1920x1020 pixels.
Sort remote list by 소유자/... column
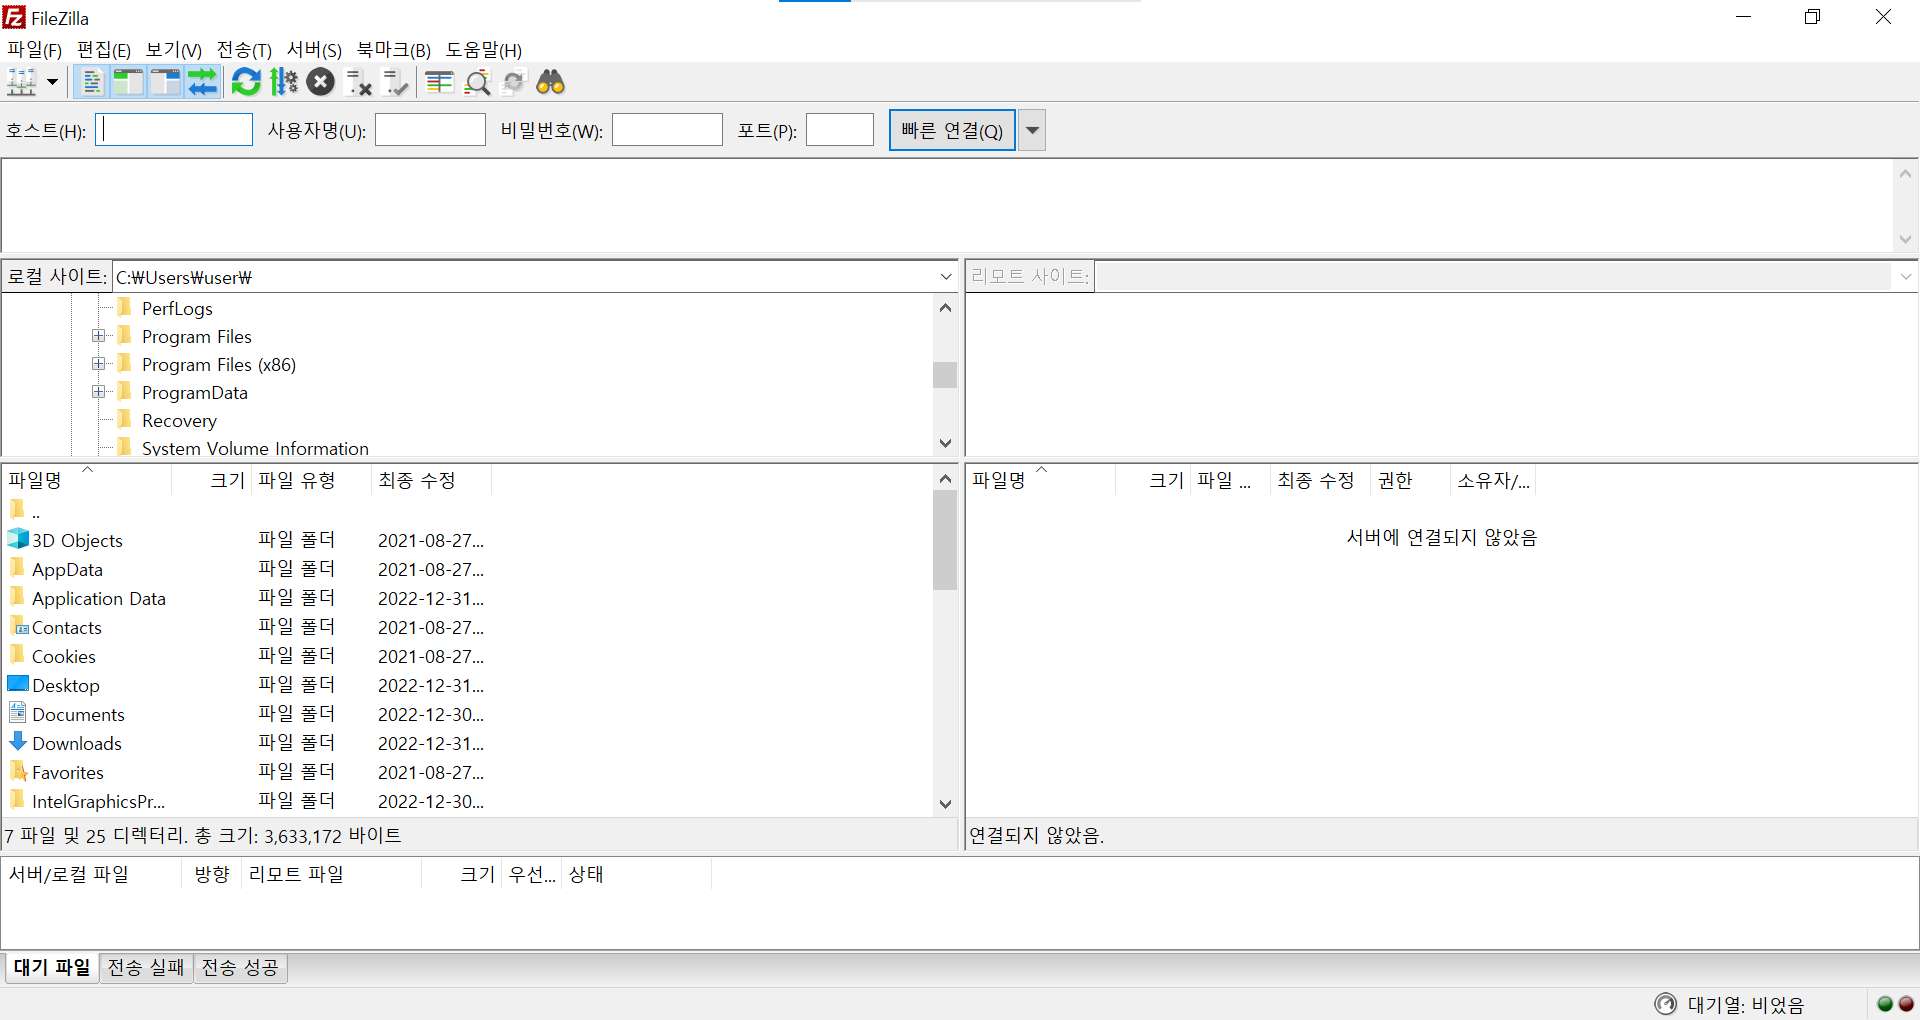click(x=1493, y=480)
